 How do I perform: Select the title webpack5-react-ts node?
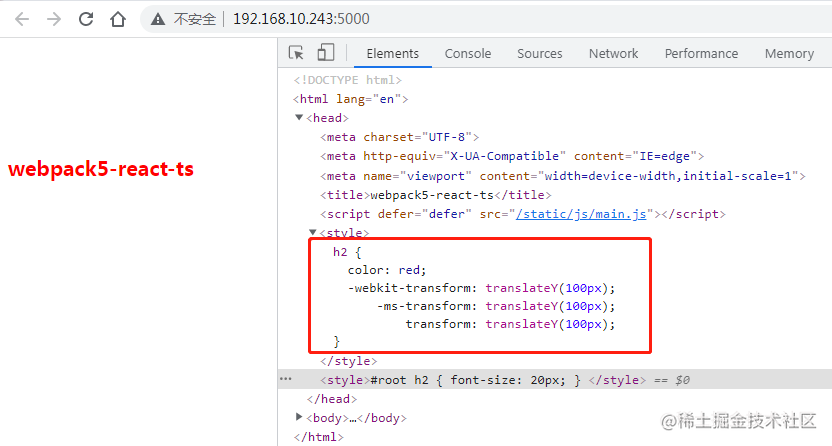tap(436, 195)
